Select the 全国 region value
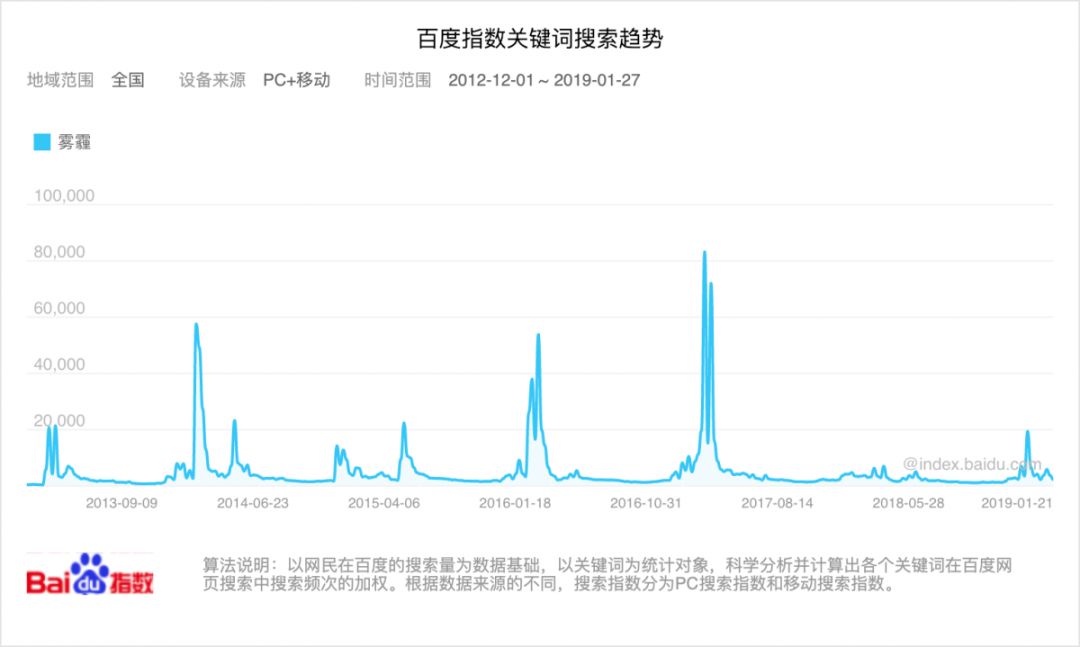 pos(128,80)
